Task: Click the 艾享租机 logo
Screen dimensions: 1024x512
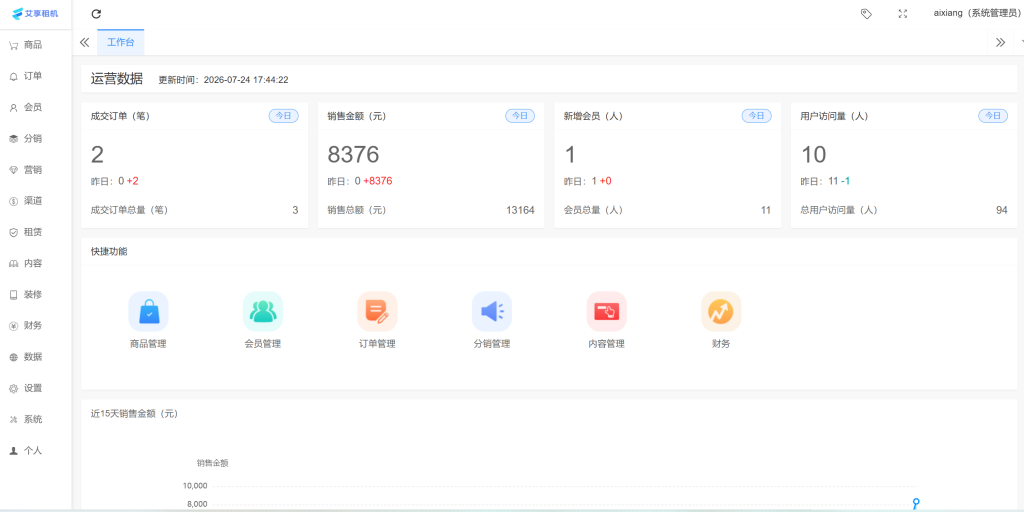Action: coord(35,14)
